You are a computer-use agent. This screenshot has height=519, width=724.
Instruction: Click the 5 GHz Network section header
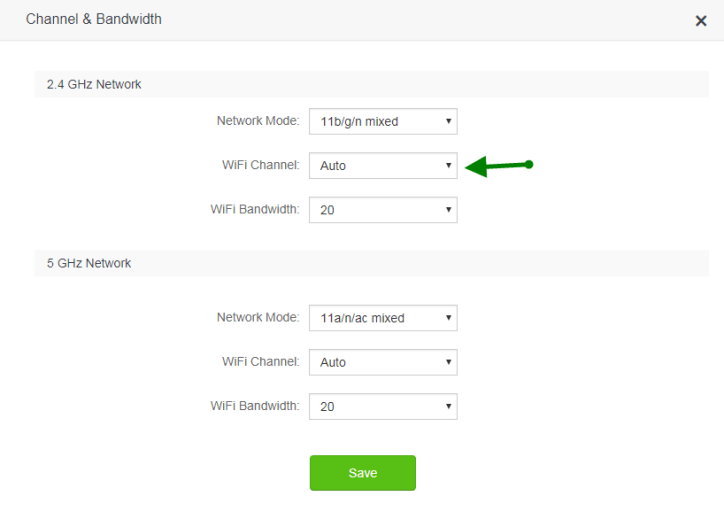tap(89, 264)
